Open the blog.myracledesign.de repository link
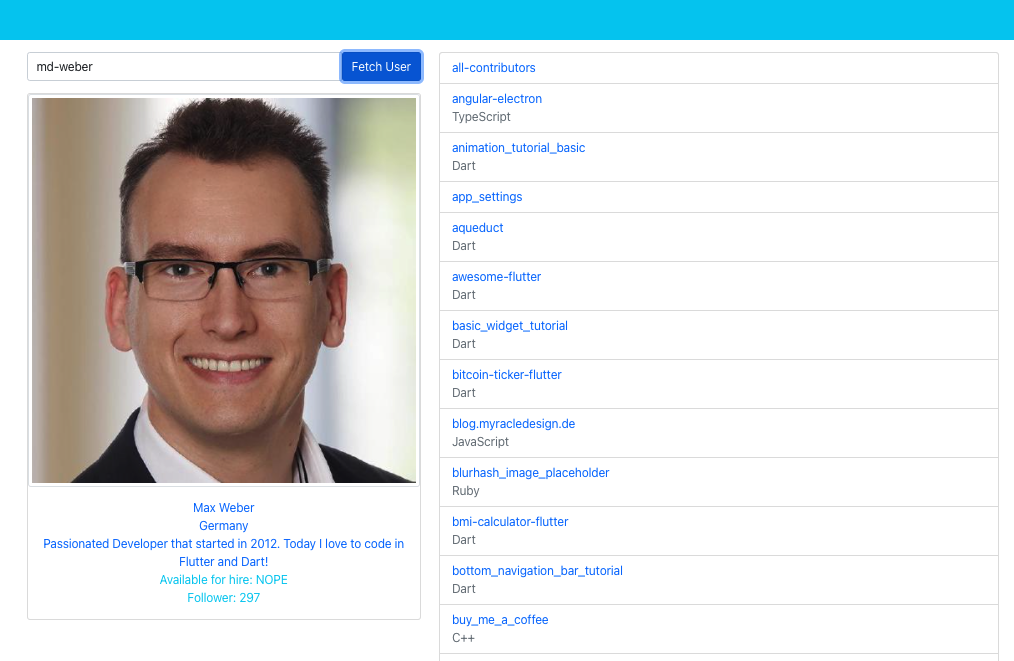 point(513,424)
